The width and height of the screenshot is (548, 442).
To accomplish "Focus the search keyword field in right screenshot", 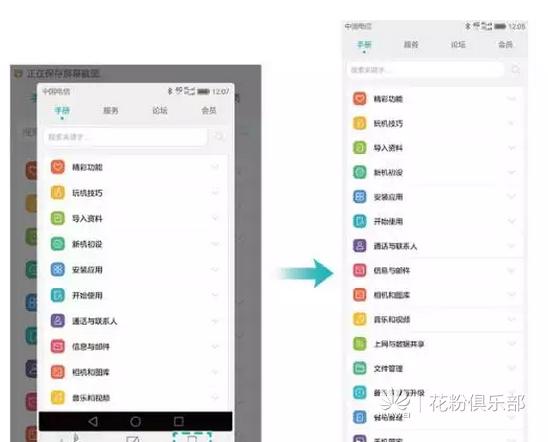I will (x=426, y=70).
